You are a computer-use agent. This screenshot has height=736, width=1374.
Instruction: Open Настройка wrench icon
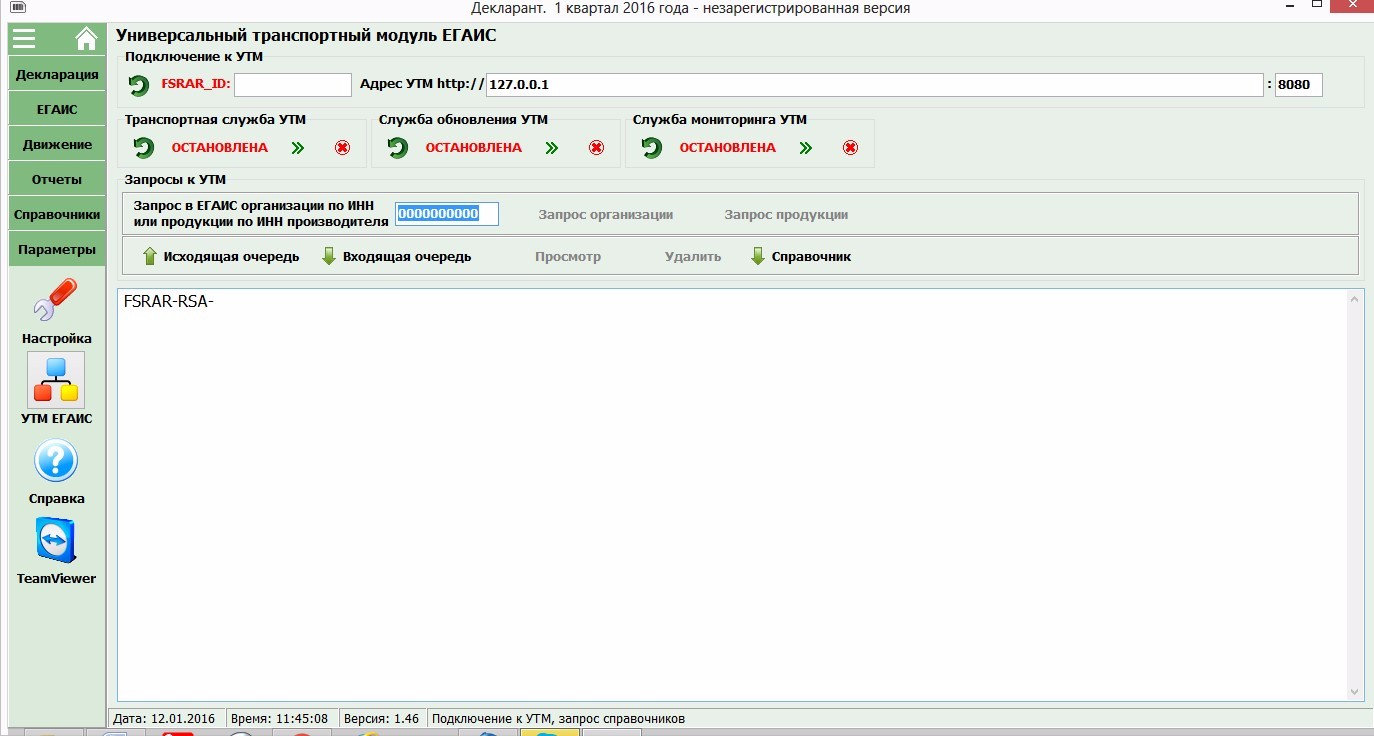coord(56,300)
